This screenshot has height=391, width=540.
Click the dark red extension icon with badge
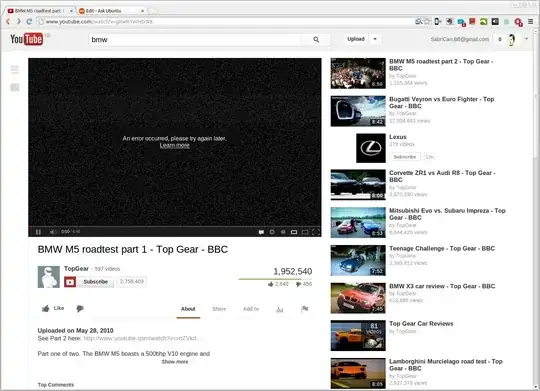pyautogui.click(x=518, y=22)
